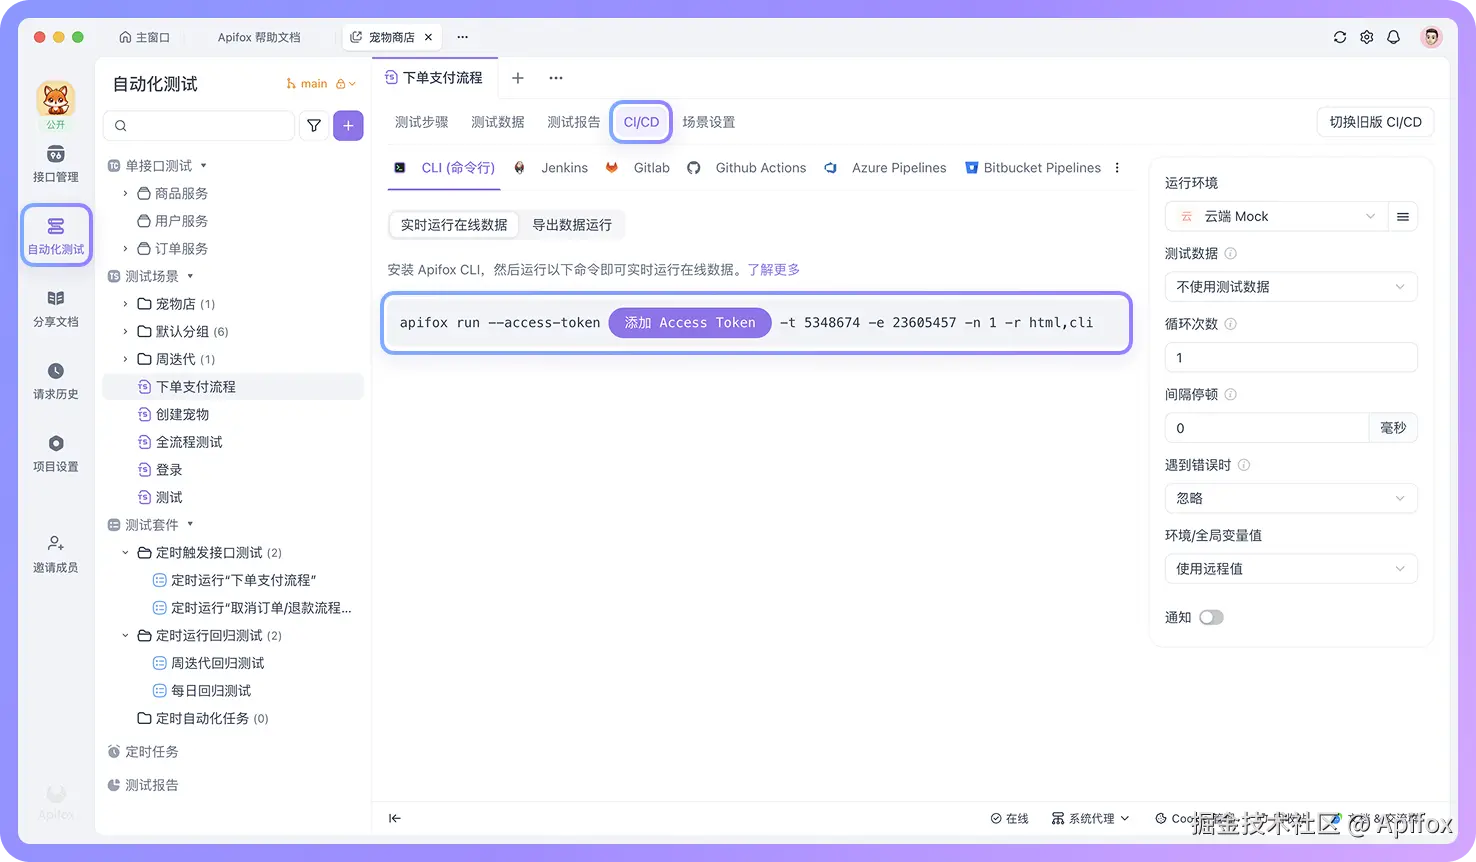Viewport: 1476px width, 862px height.
Task: Open the 系统代理 dropdown in status bar
Action: (1090, 818)
